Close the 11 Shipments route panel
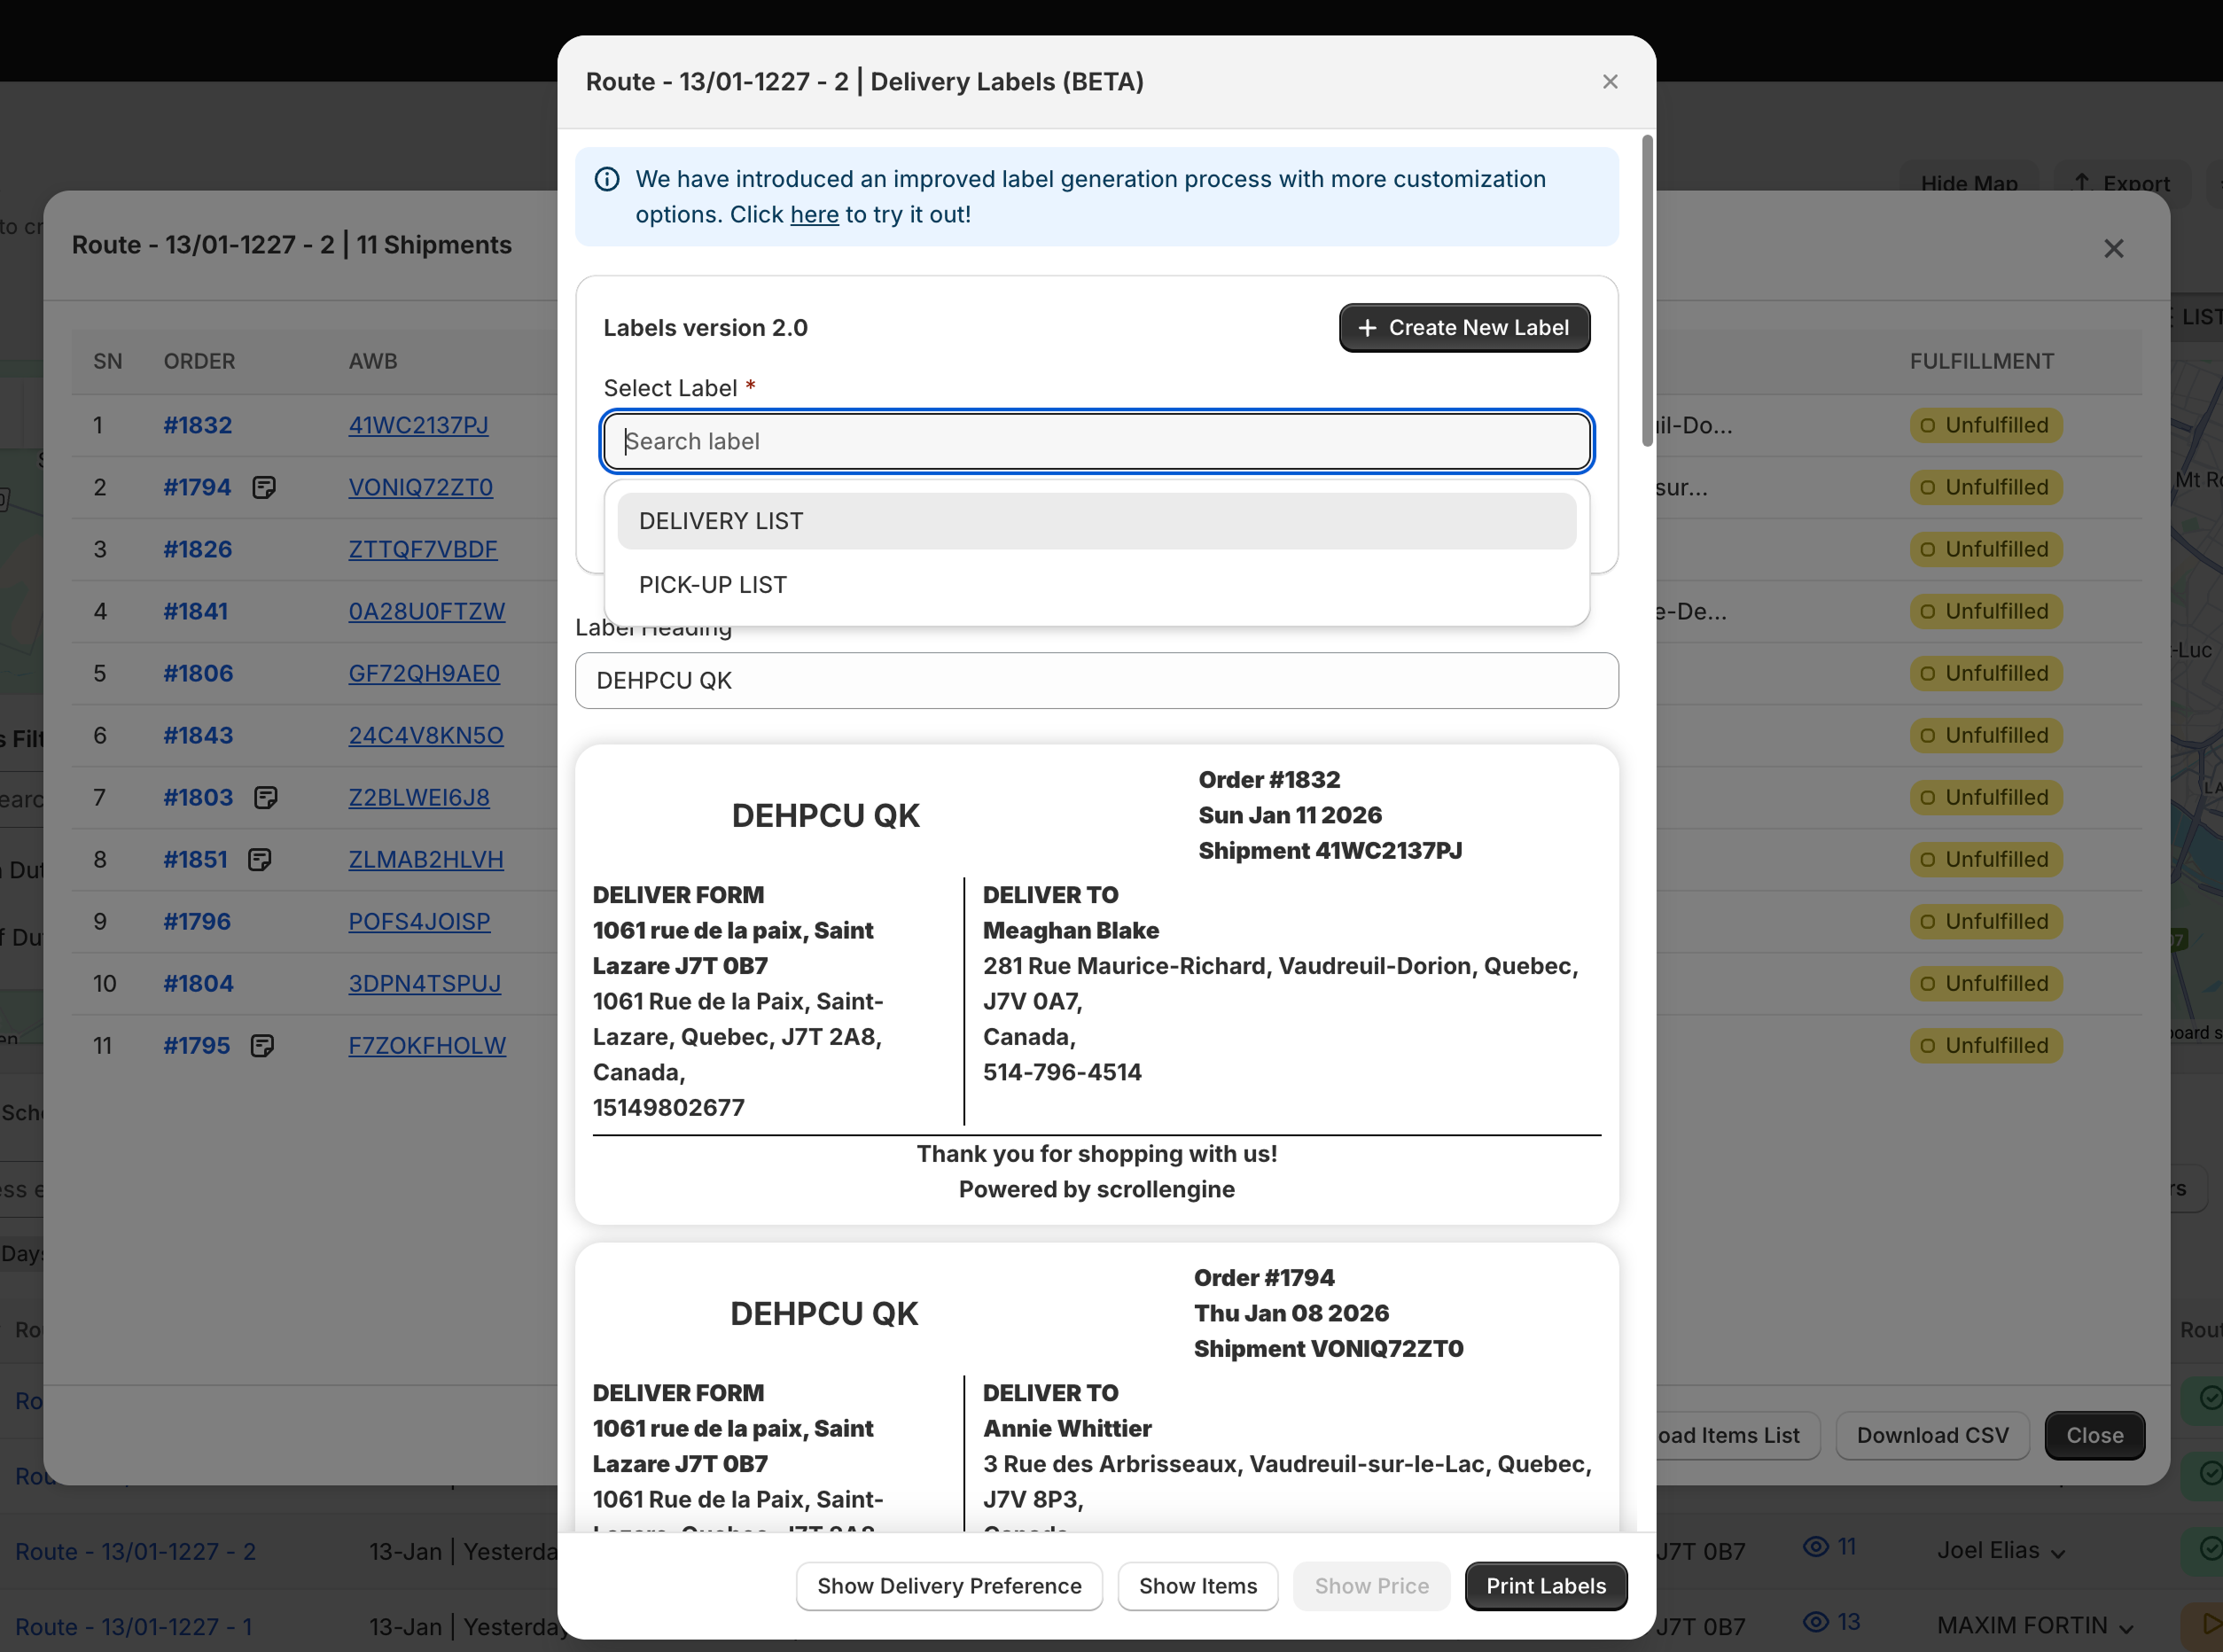 click(x=2113, y=248)
